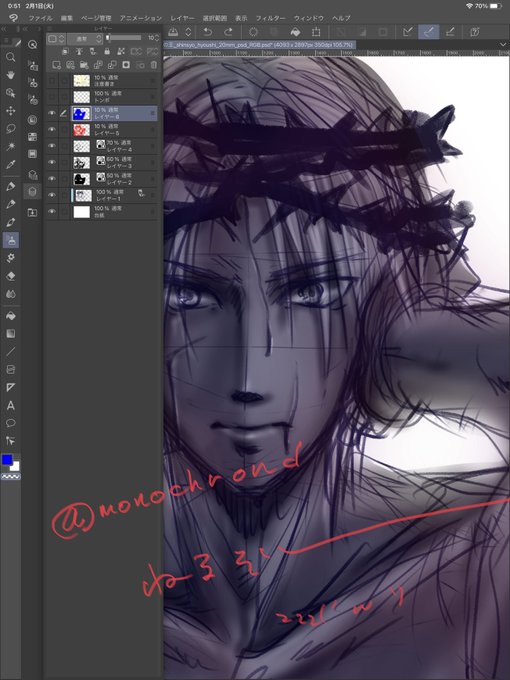Image resolution: width=510 pixels, height=680 pixels.
Task: Hide layer レイヤー 6 with its eye icon
Action: [x=52, y=113]
